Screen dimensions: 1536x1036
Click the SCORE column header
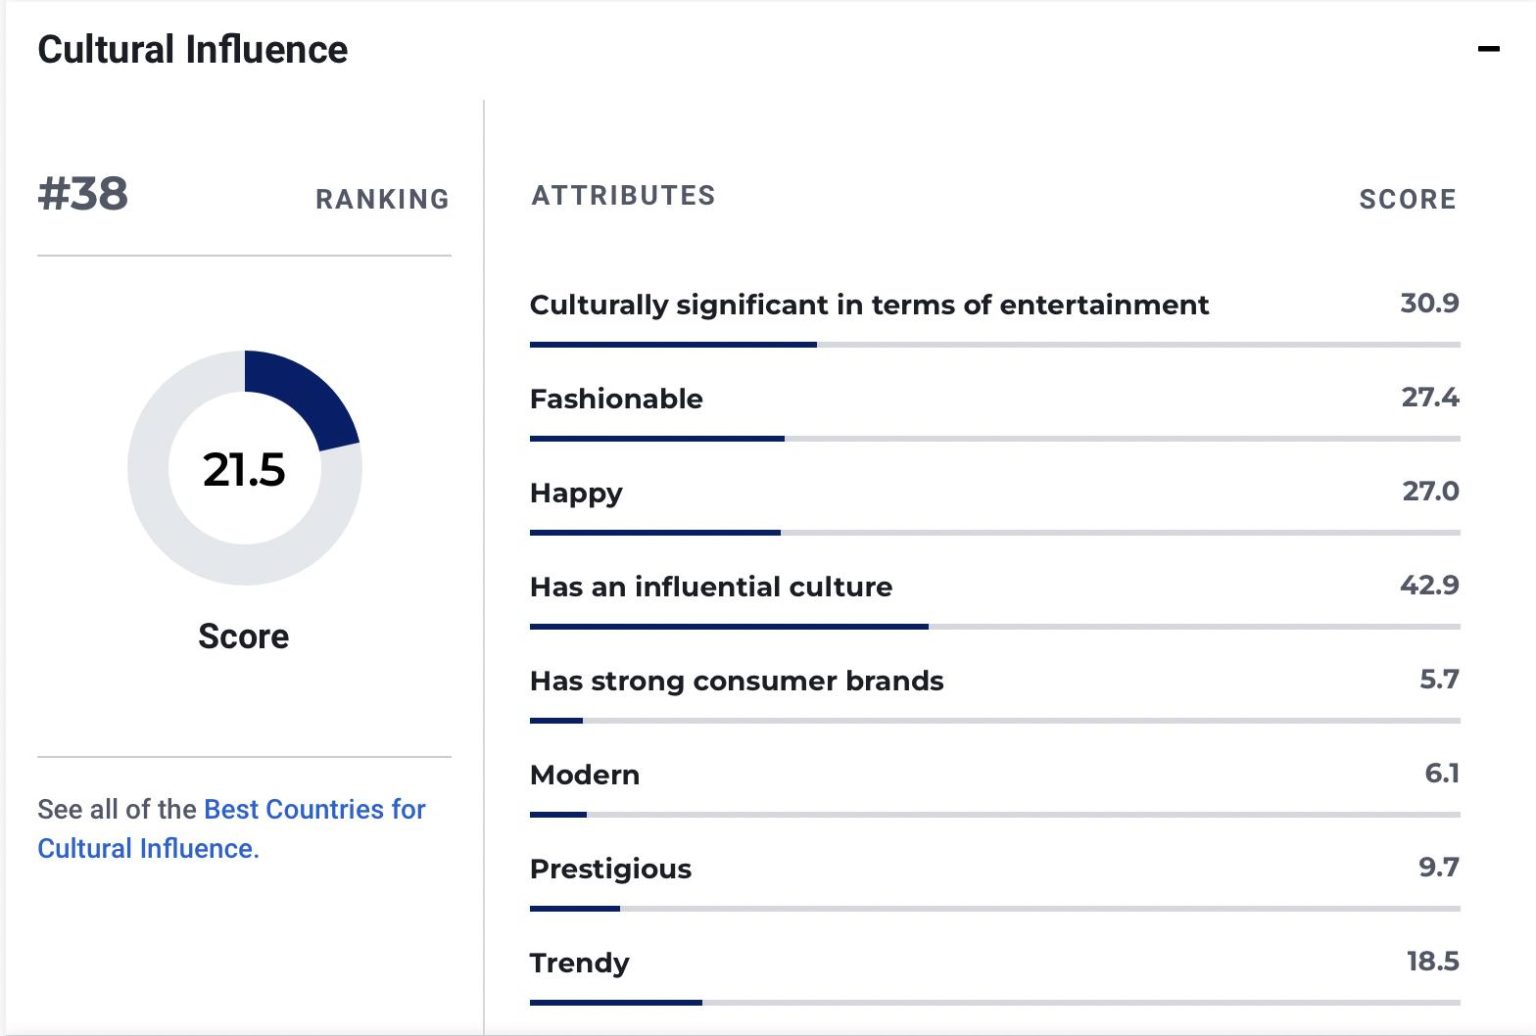pyautogui.click(x=1407, y=199)
